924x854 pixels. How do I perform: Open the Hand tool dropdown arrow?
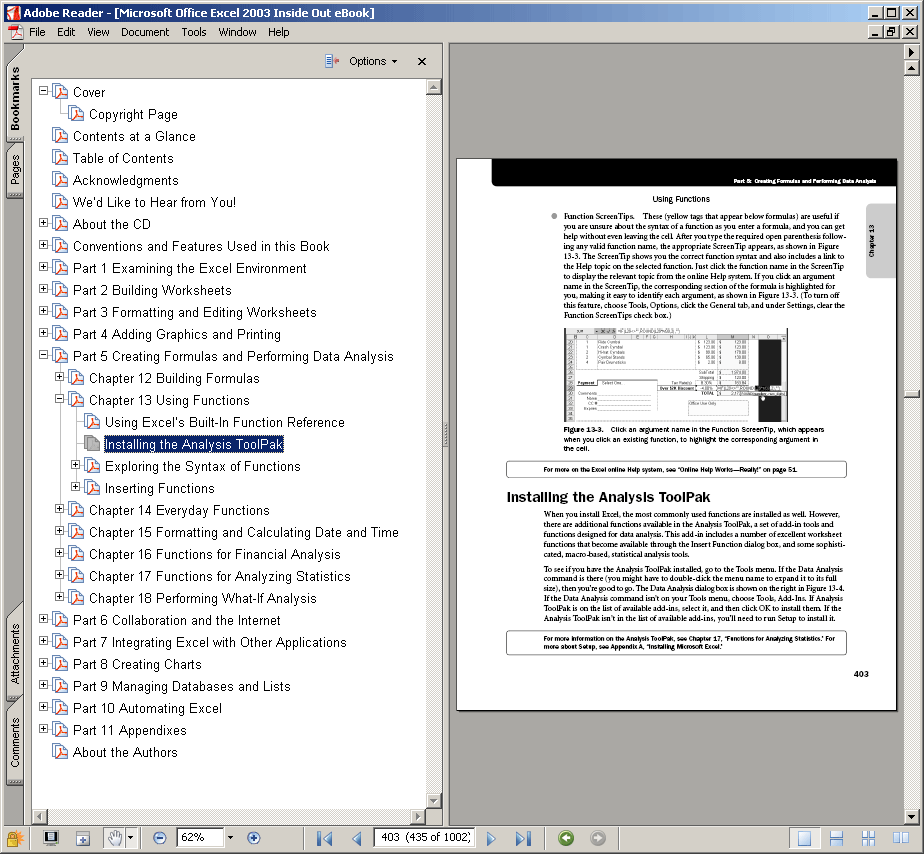130,837
